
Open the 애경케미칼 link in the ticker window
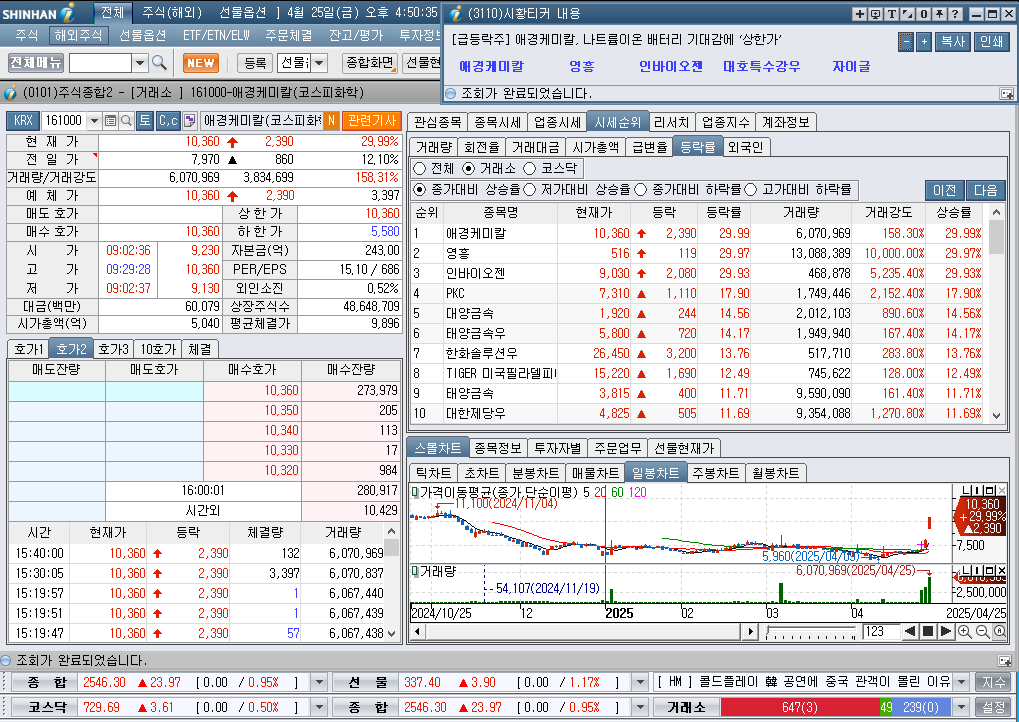coord(491,66)
